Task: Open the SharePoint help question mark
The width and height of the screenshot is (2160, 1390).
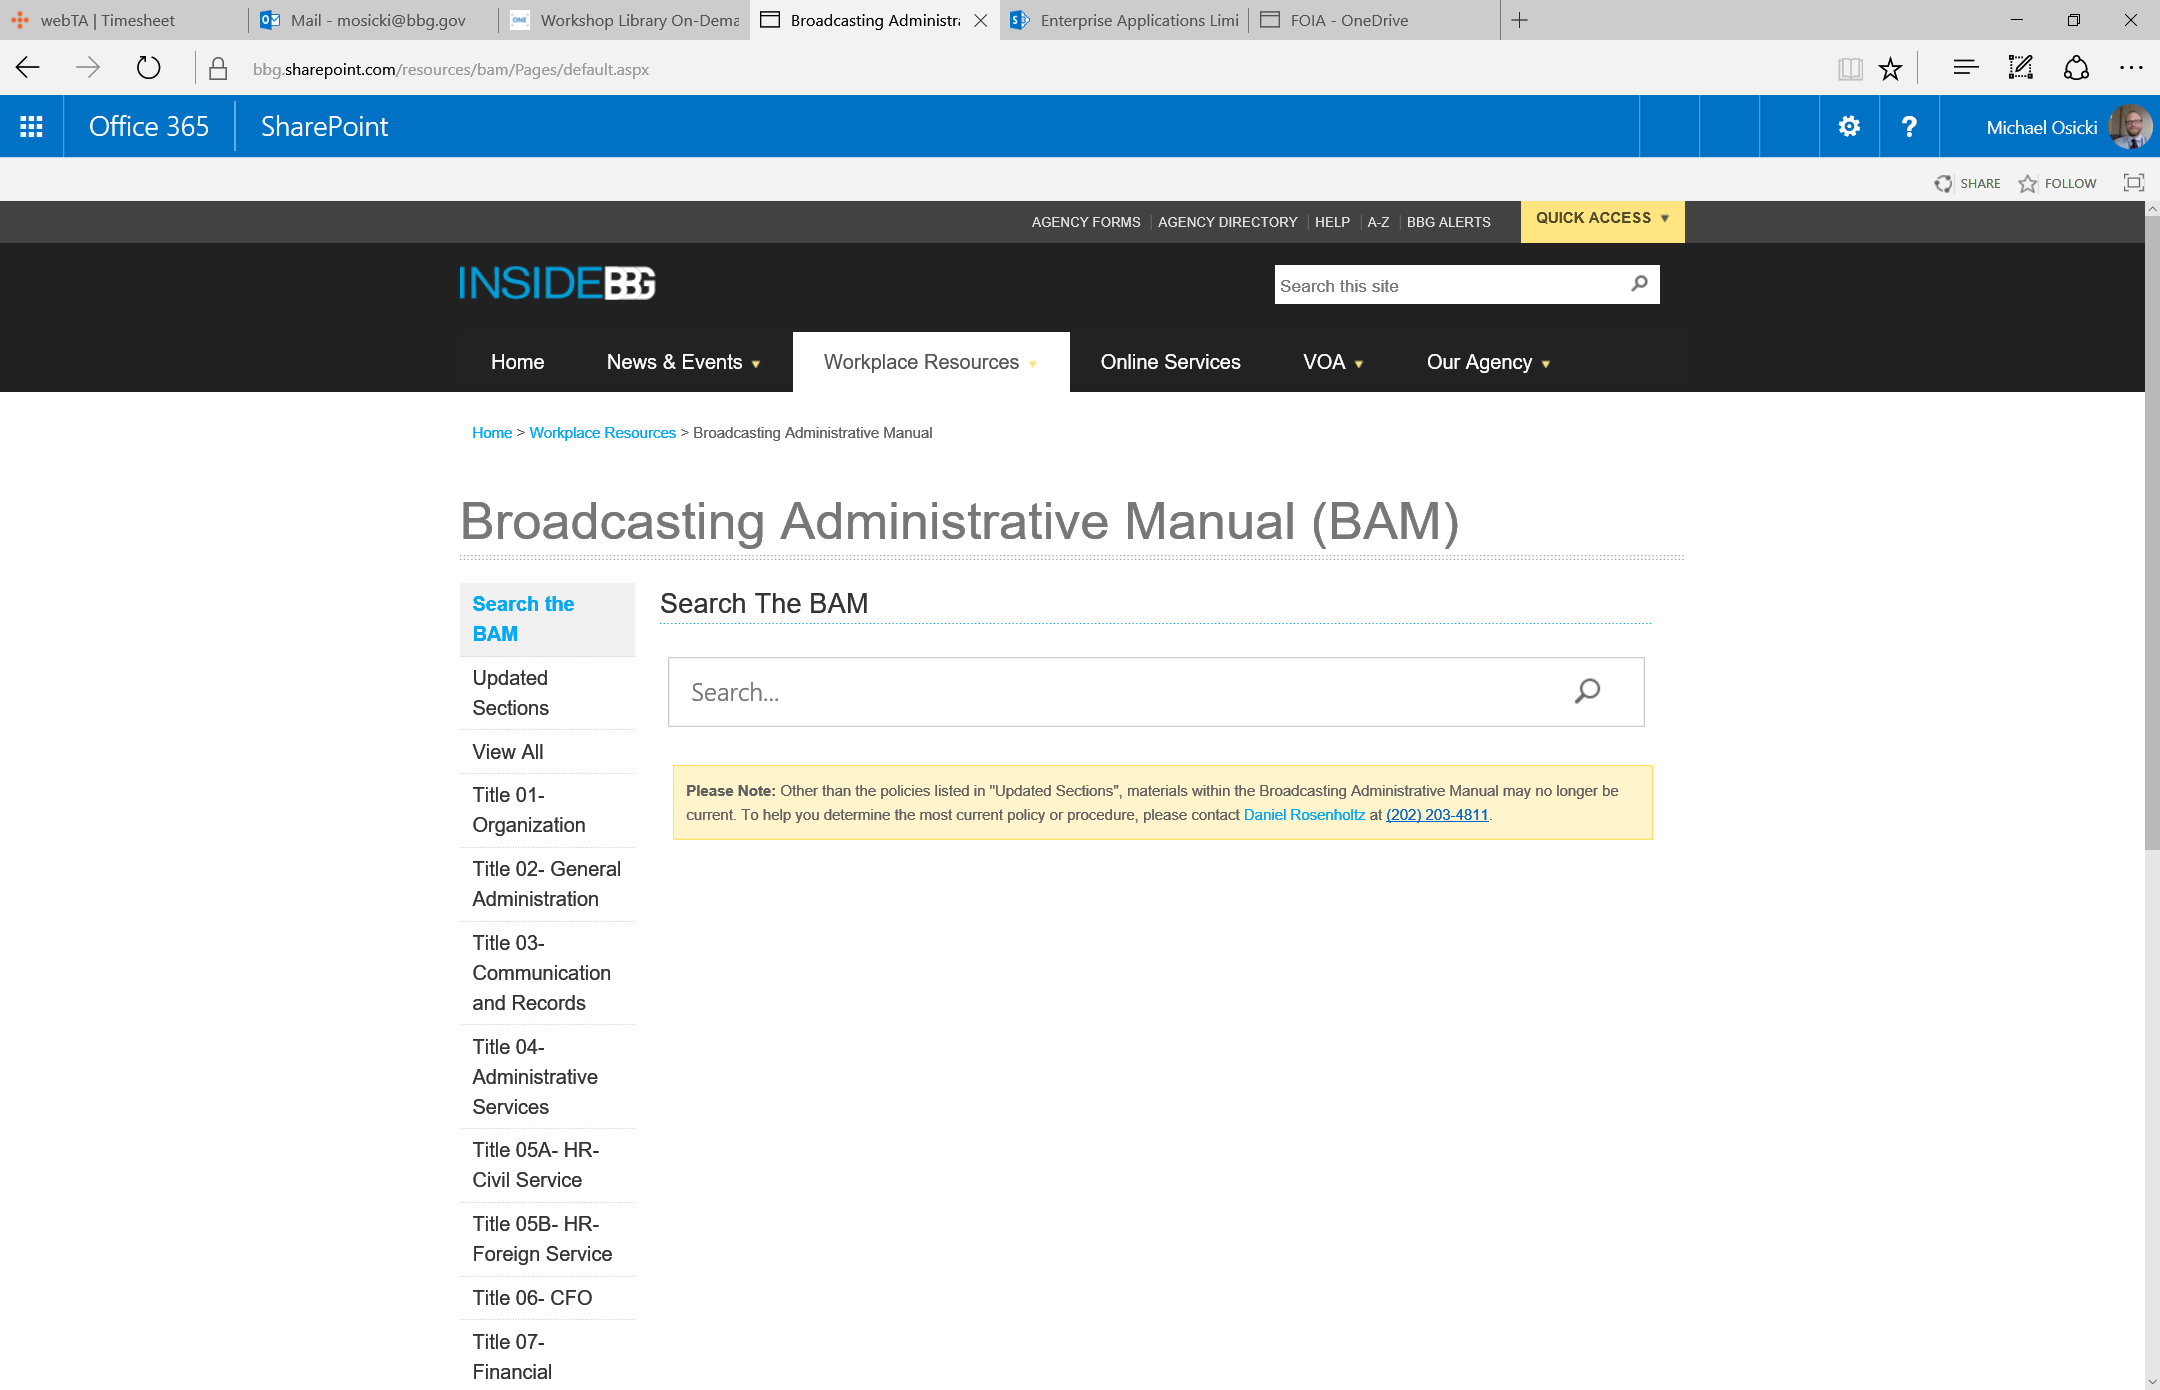Action: click(x=1909, y=126)
